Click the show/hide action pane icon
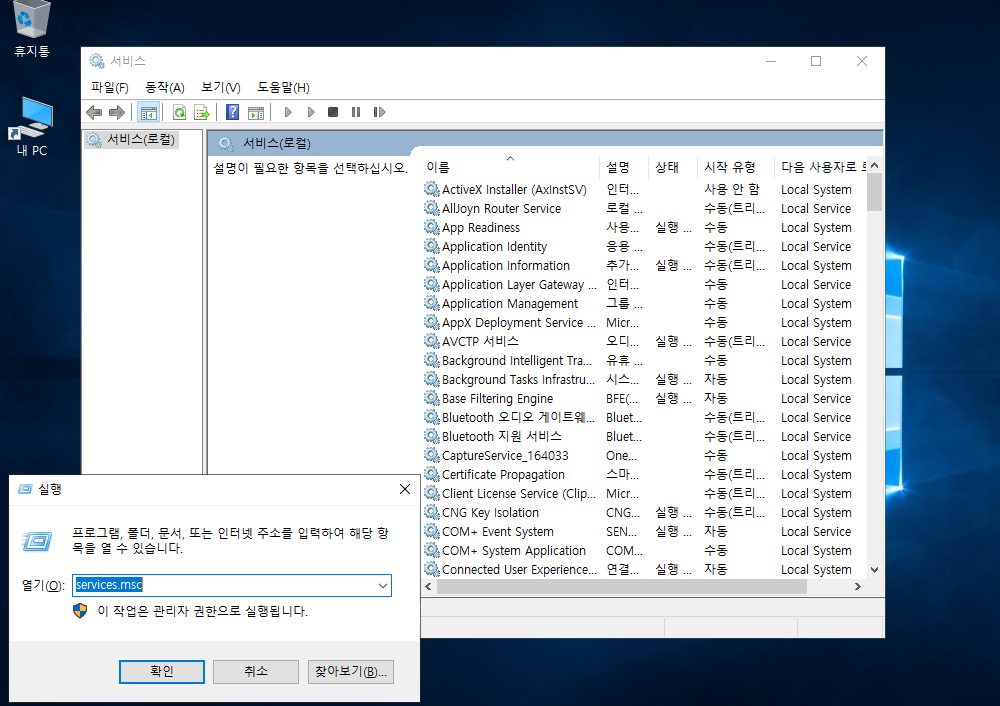This screenshot has width=1000, height=706. 256,113
